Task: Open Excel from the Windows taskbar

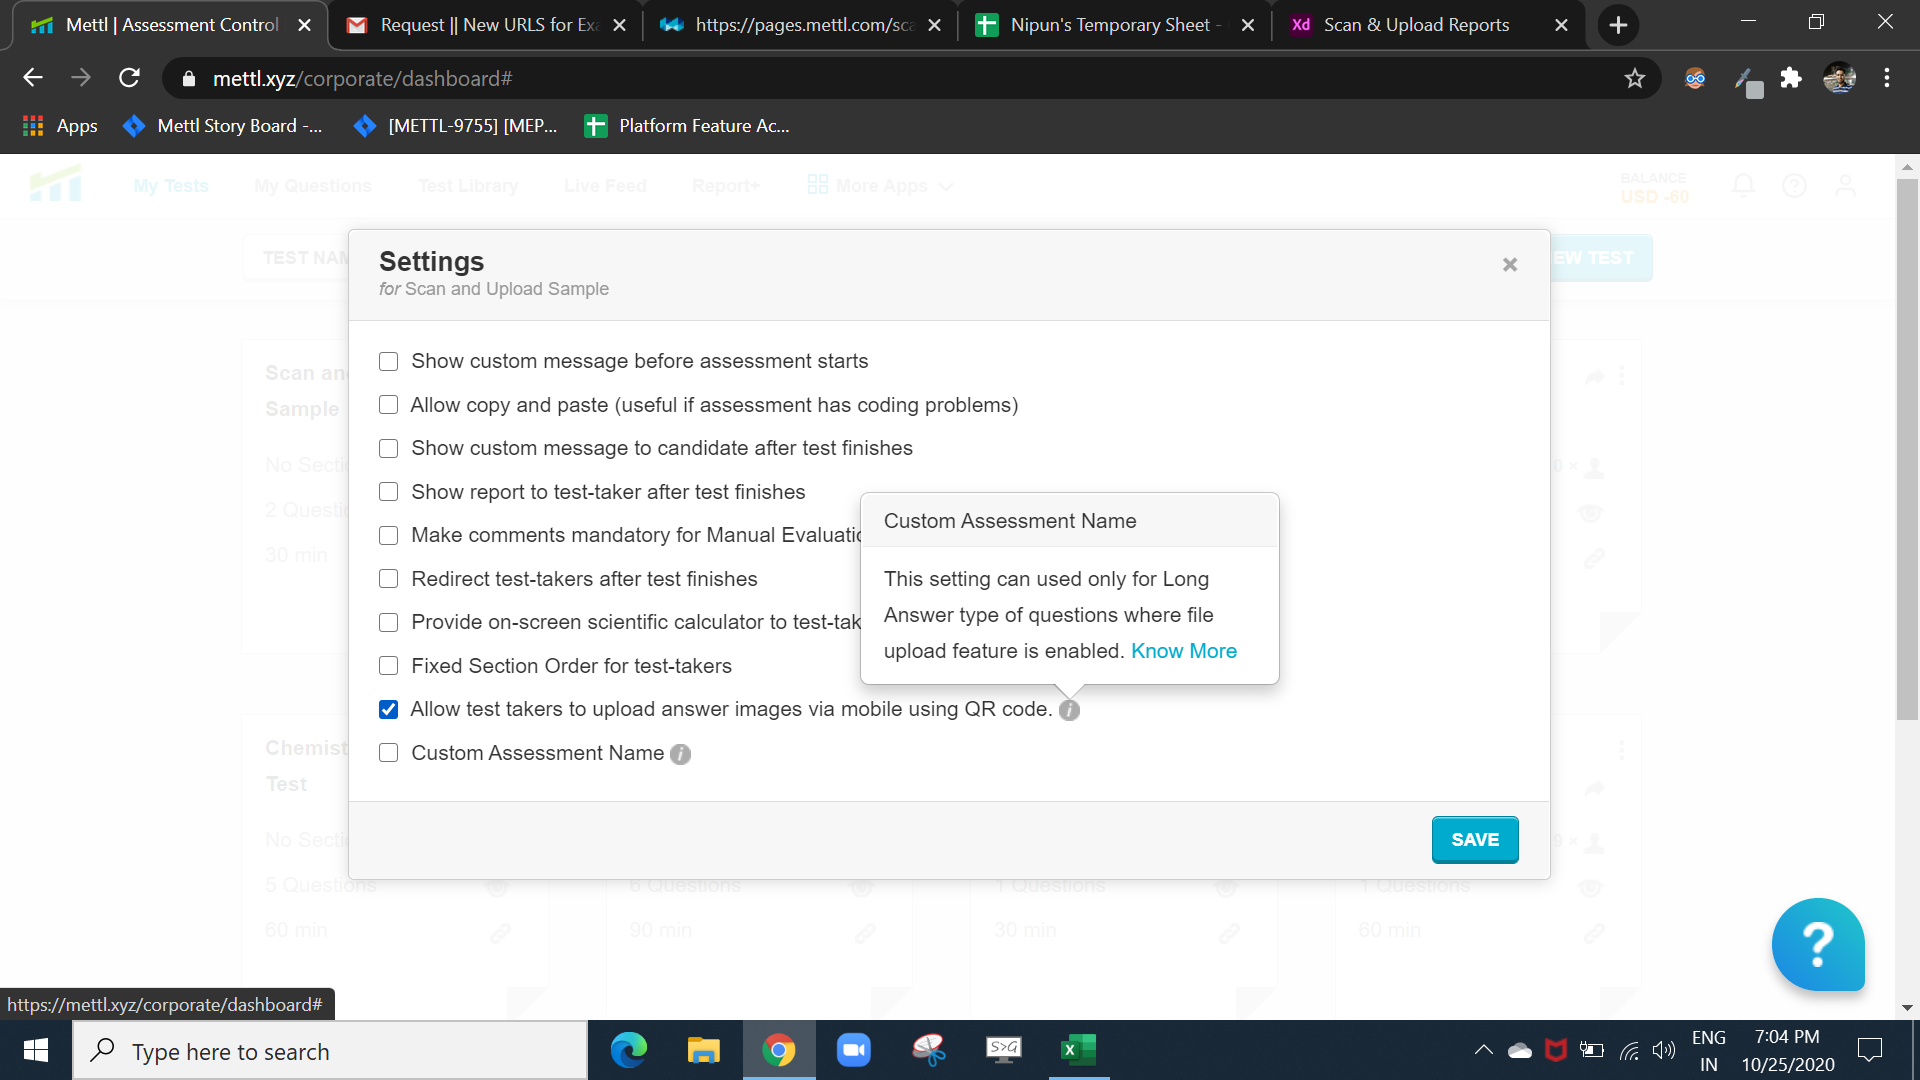Action: coord(1077,1050)
